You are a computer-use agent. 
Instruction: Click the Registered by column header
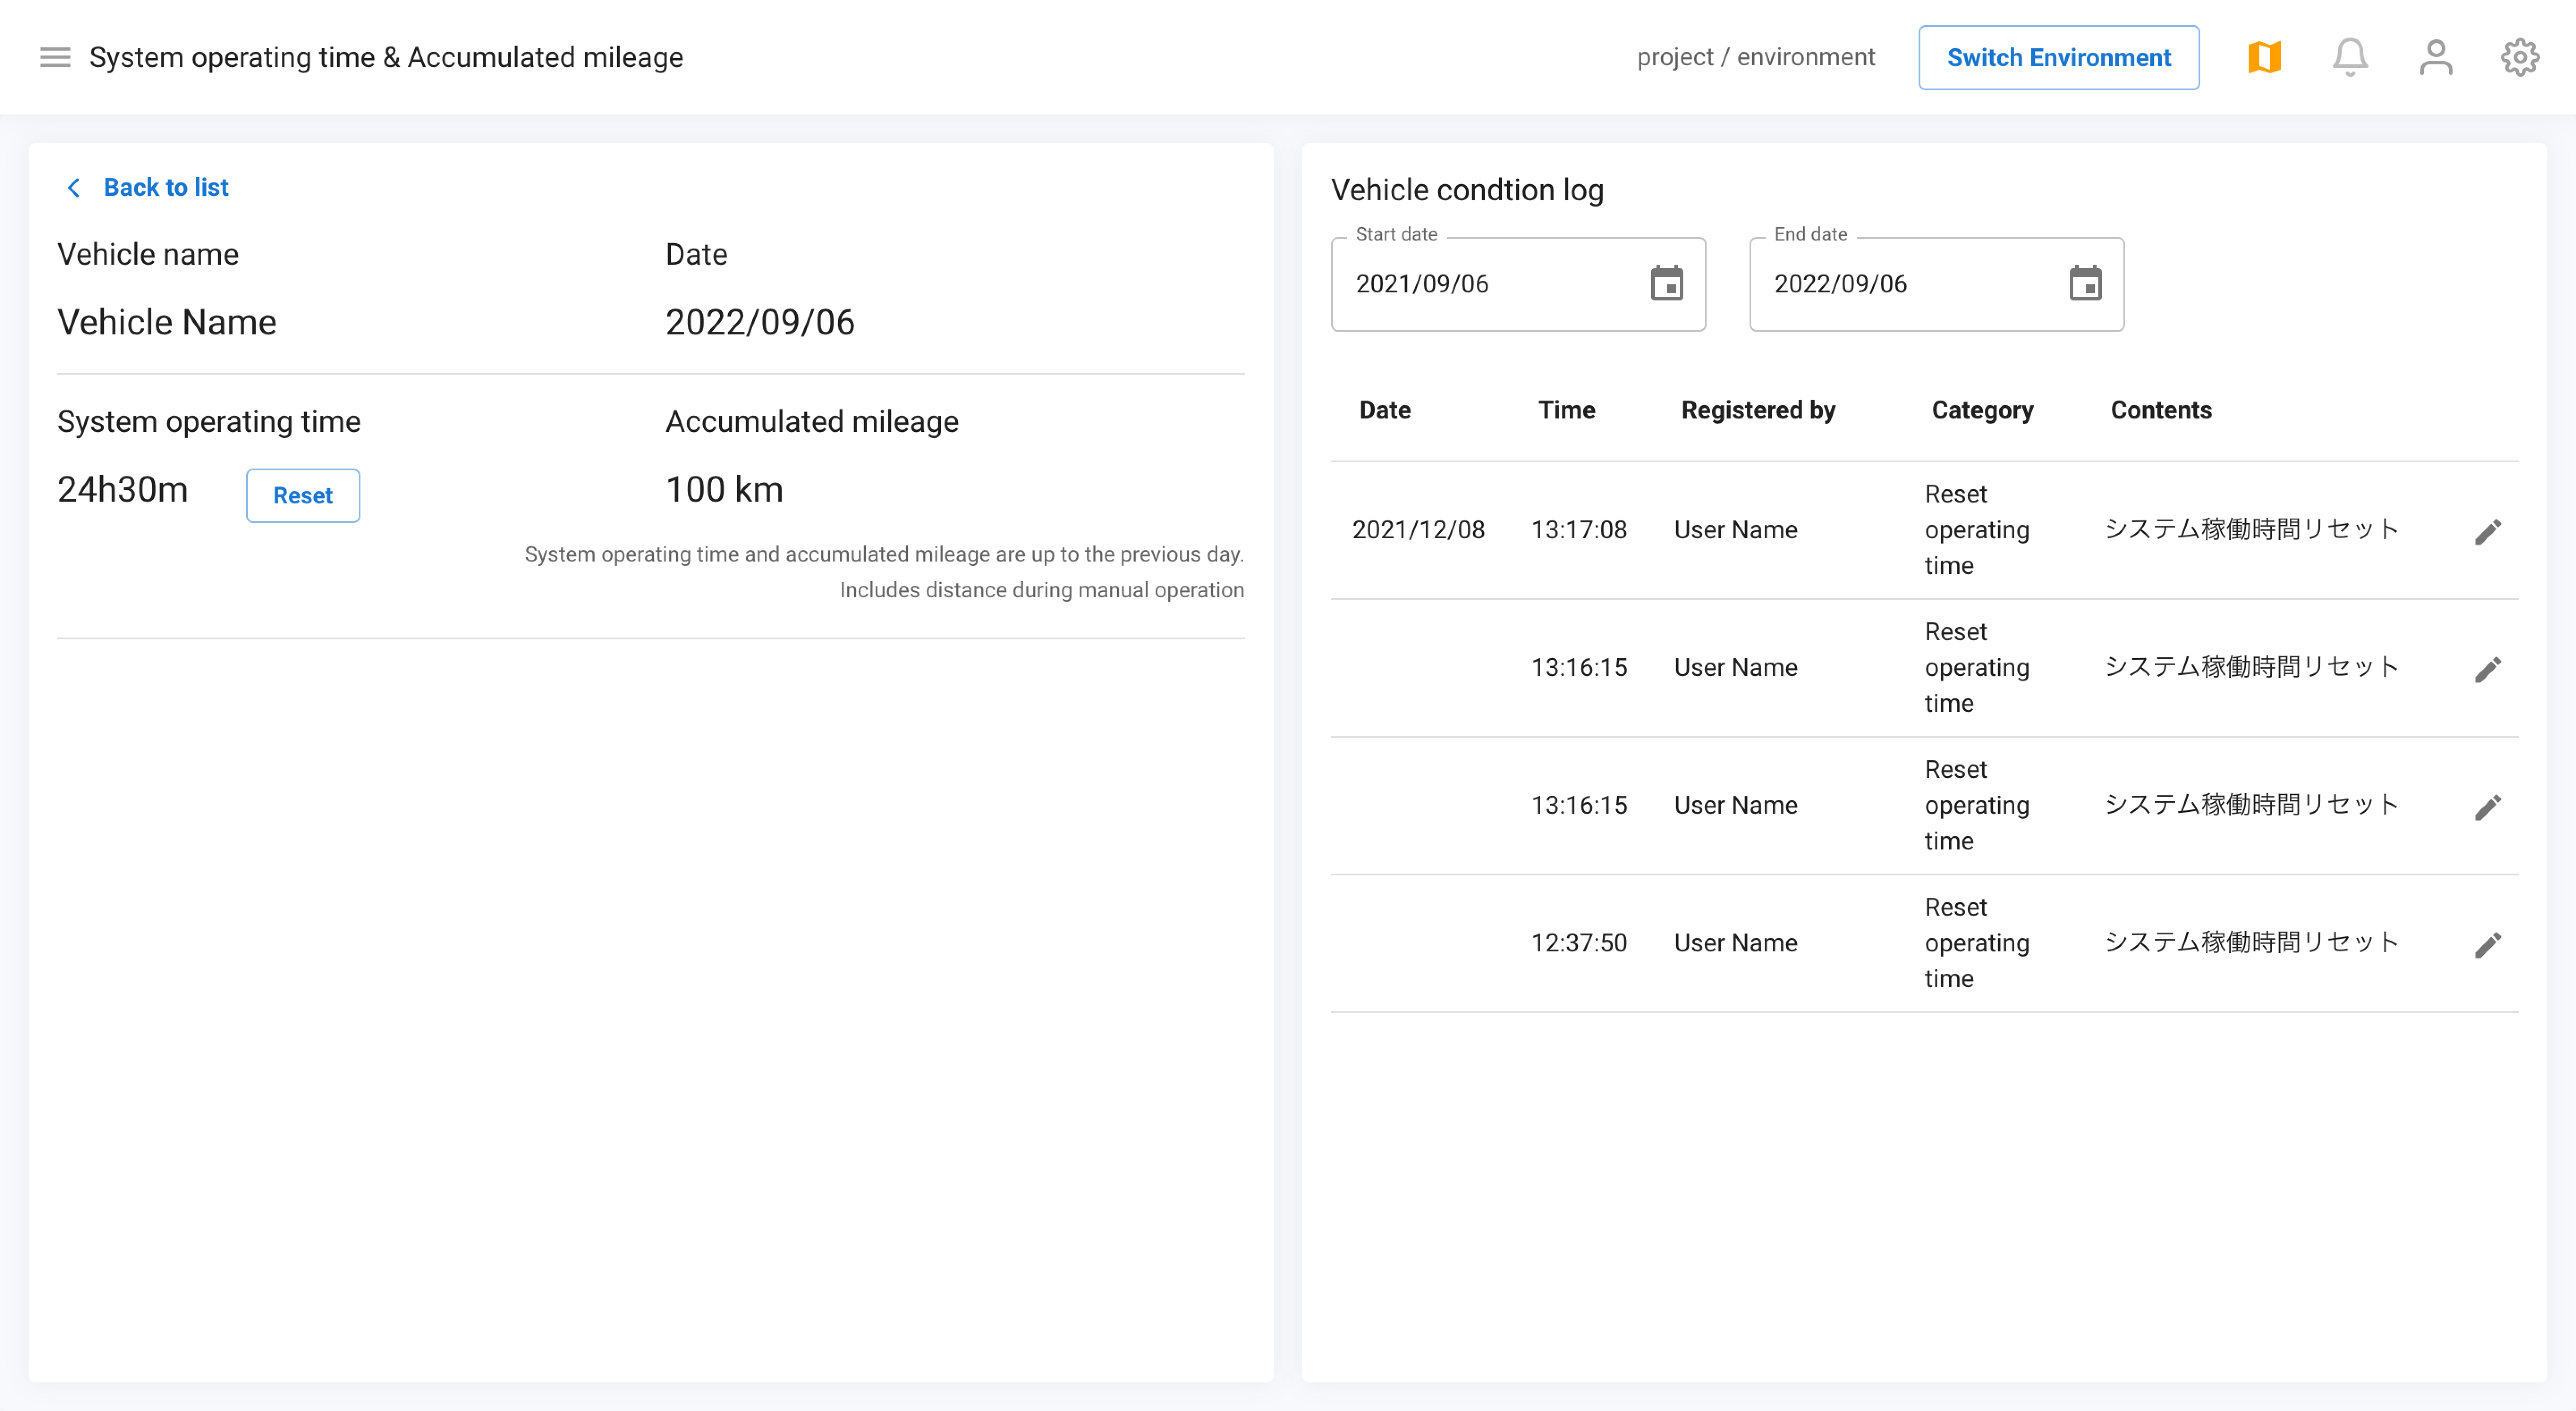click(1757, 410)
